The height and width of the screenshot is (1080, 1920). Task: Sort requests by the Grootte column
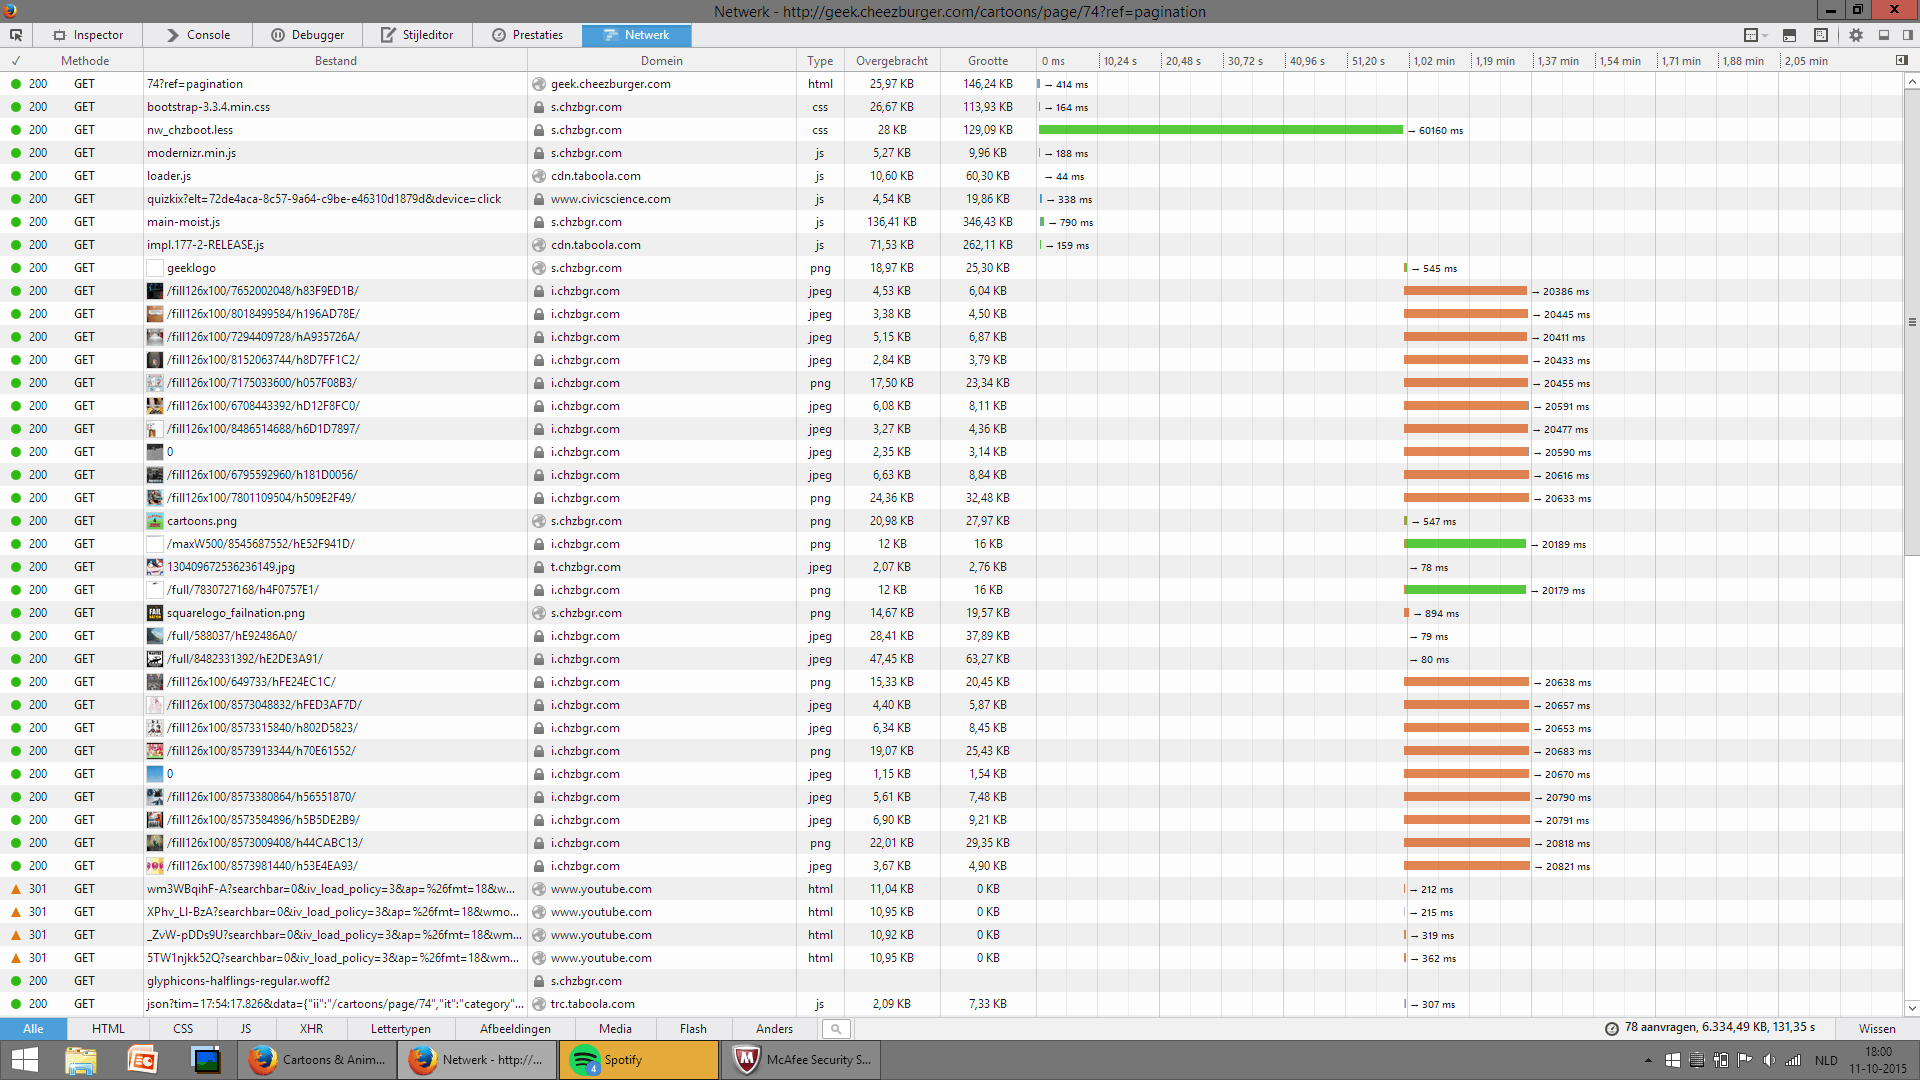(x=987, y=61)
